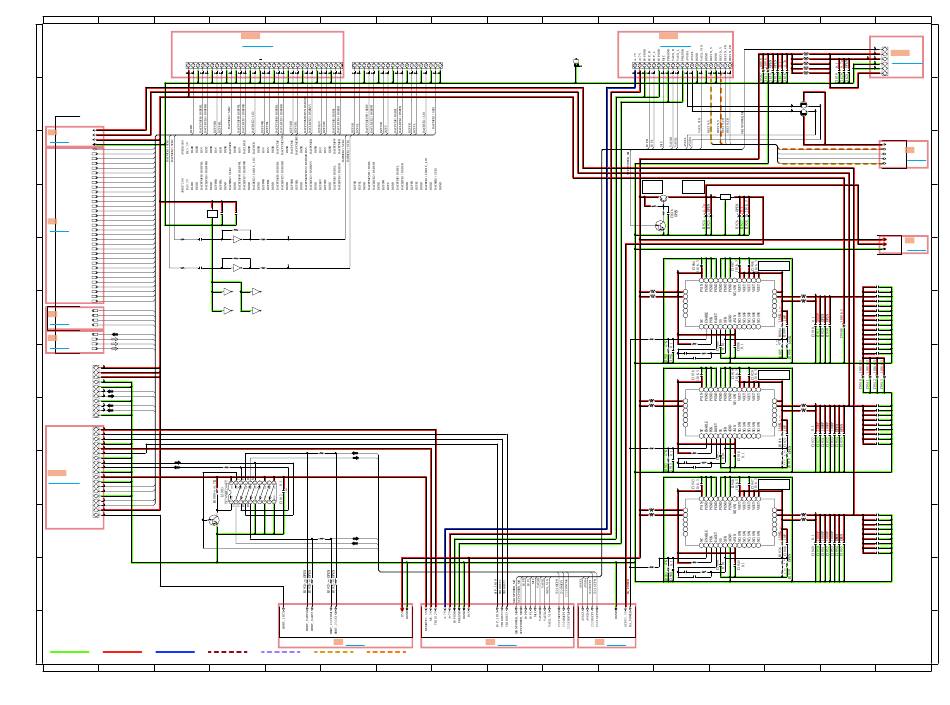
Task: Select the widest middle connector block at bottom
Action: [497, 626]
